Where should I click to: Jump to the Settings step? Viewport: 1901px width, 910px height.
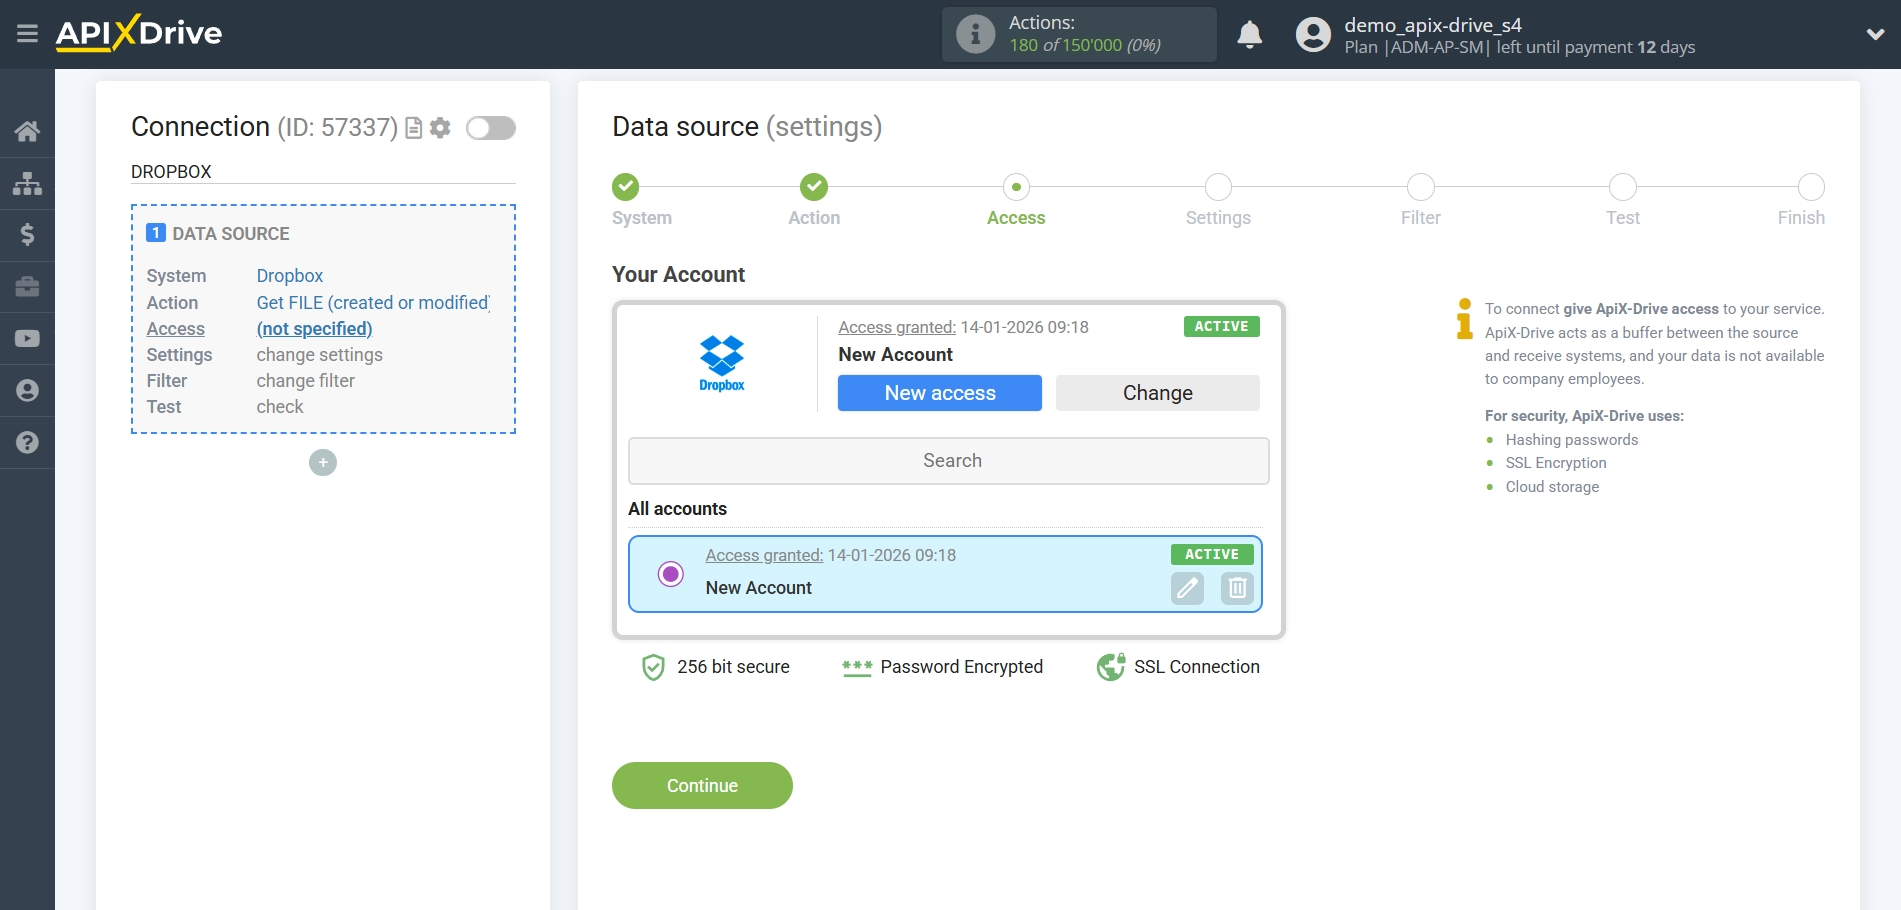(1217, 187)
